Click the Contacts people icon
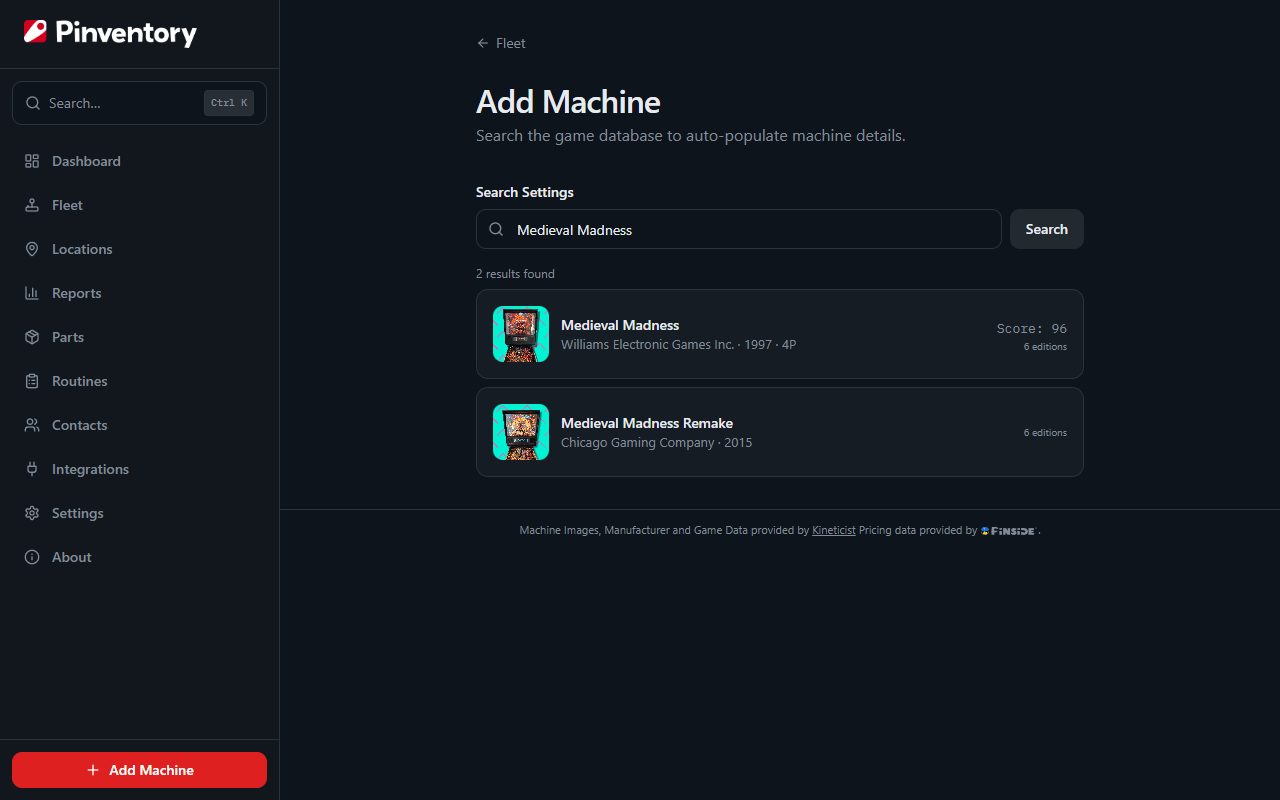 click(32, 425)
